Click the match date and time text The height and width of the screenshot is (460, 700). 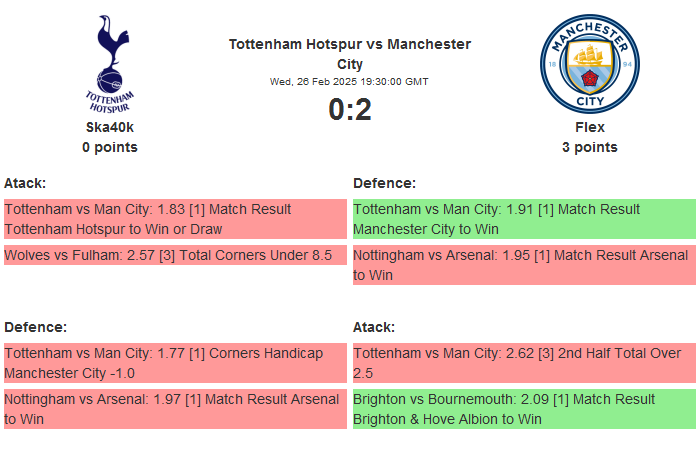(350, 82)
